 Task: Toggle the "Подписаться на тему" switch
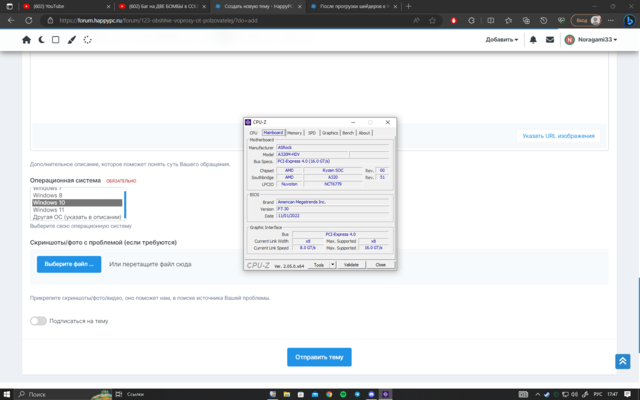[38, 321]
